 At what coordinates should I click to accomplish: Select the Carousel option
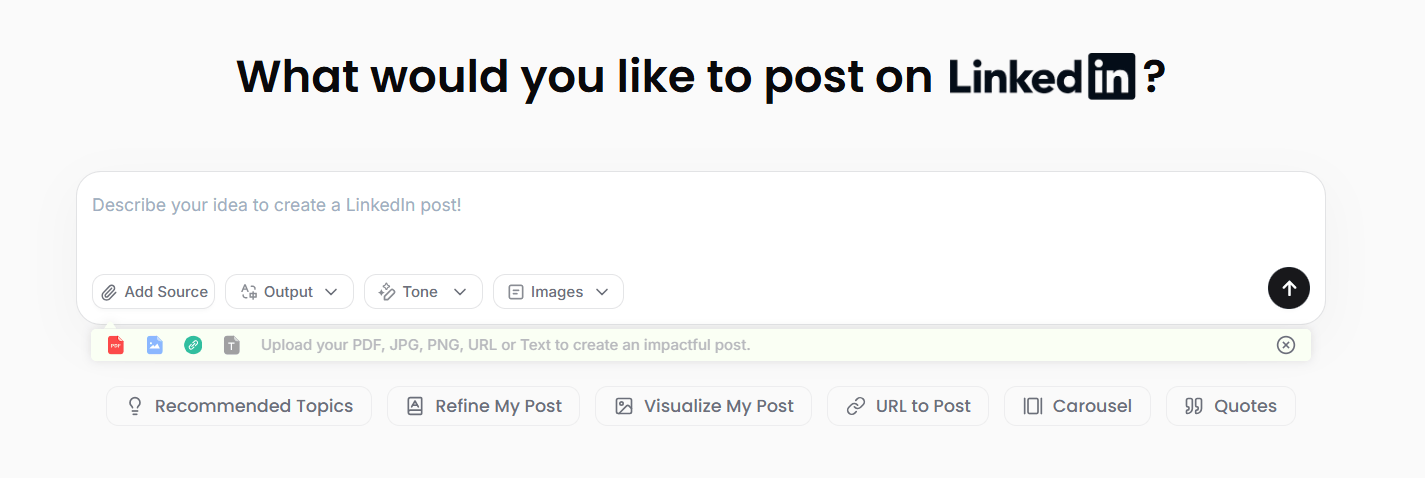1077,406
